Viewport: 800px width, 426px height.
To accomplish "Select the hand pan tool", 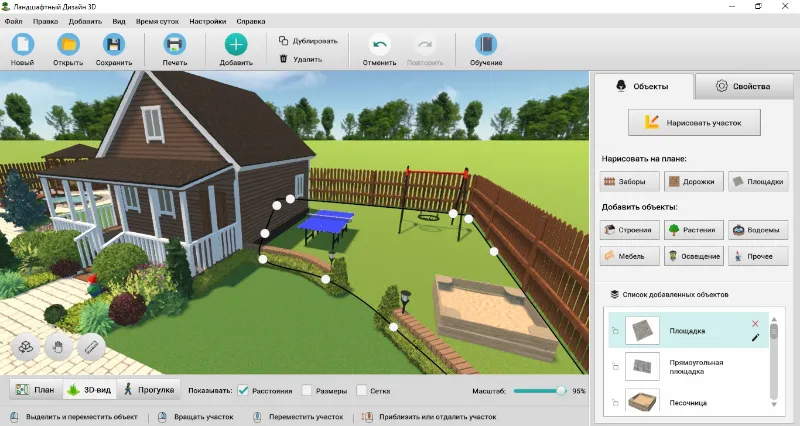I will (58, 347).
